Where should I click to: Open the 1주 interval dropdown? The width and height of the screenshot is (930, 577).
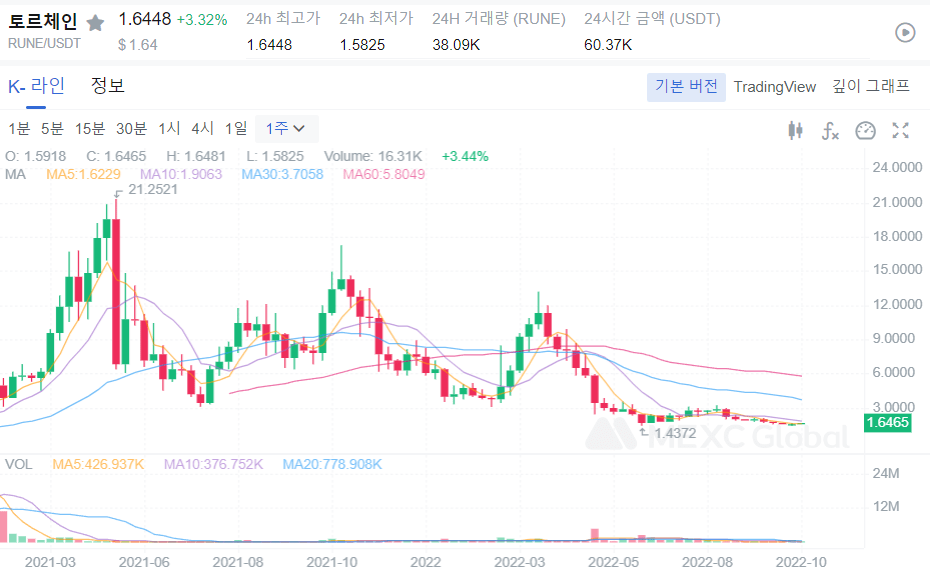coord(286,129)
